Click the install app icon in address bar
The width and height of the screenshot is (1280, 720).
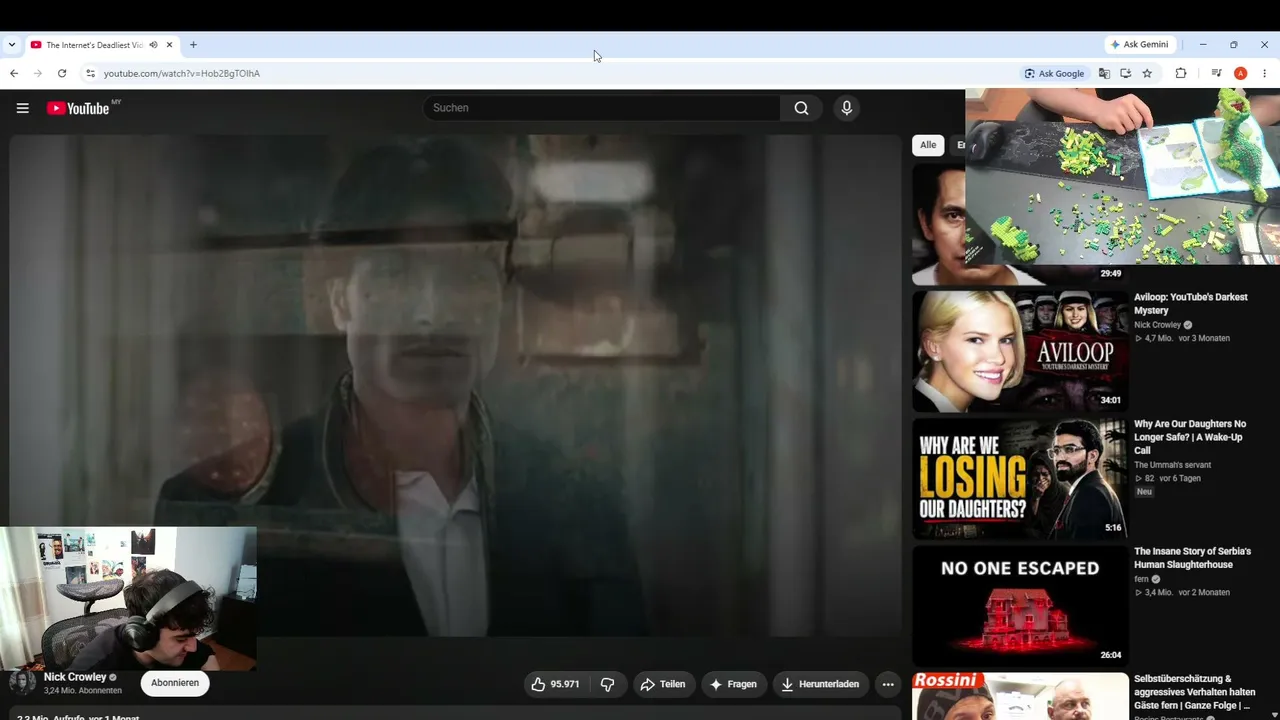pos(1125,73)
